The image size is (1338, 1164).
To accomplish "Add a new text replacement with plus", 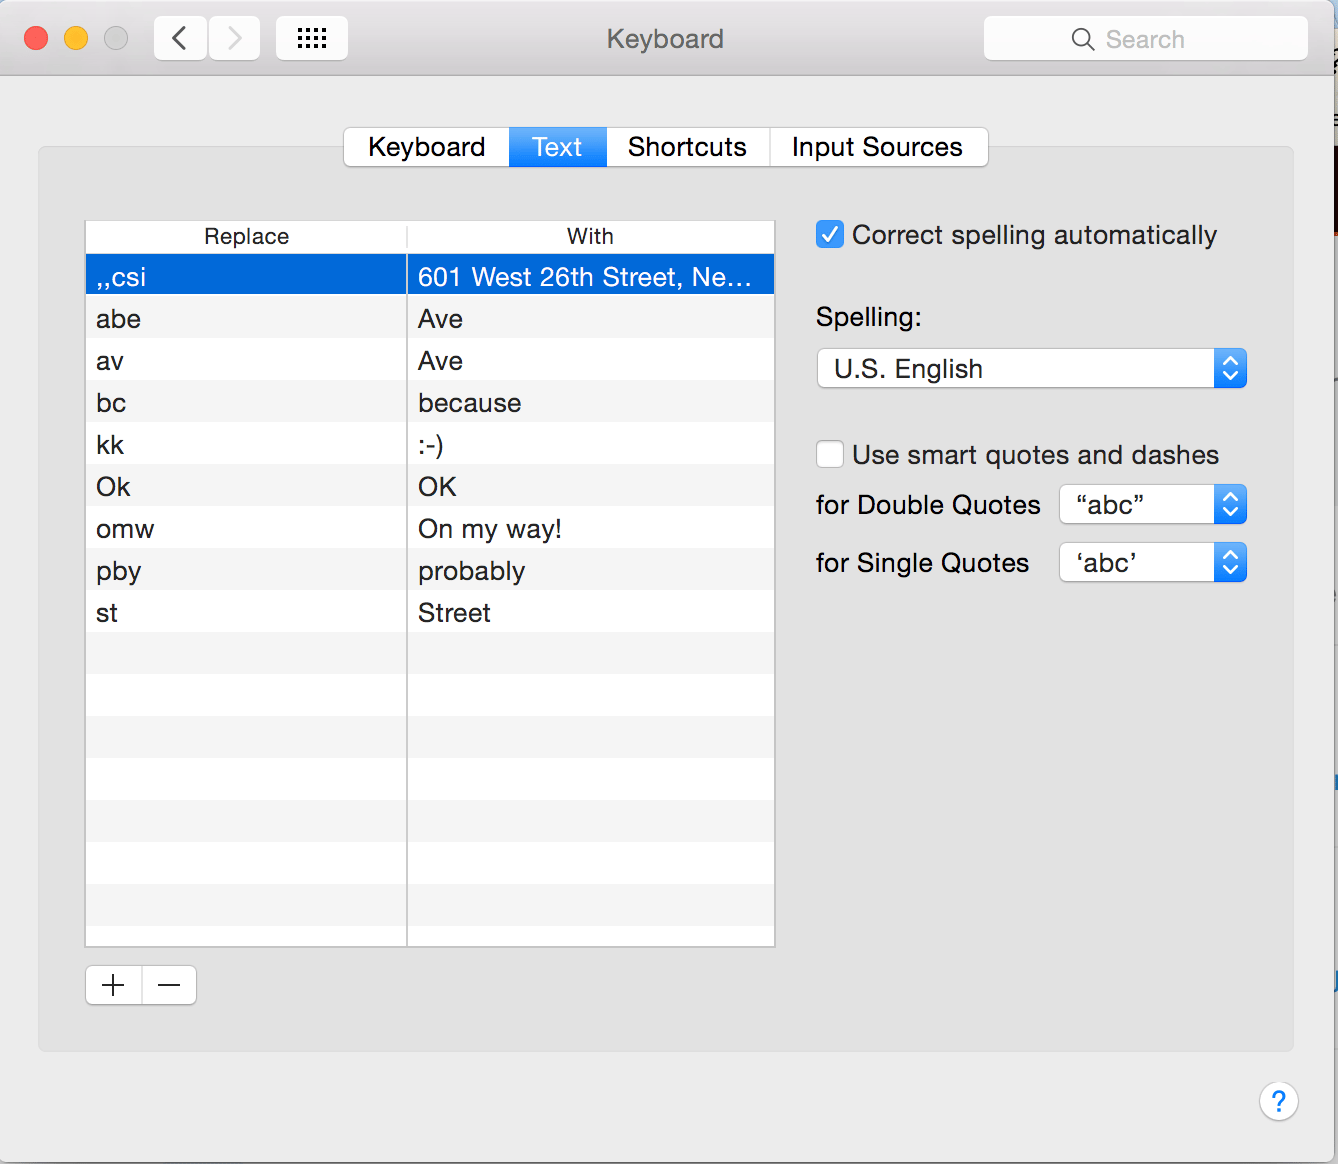I will [x=114, y=985].
